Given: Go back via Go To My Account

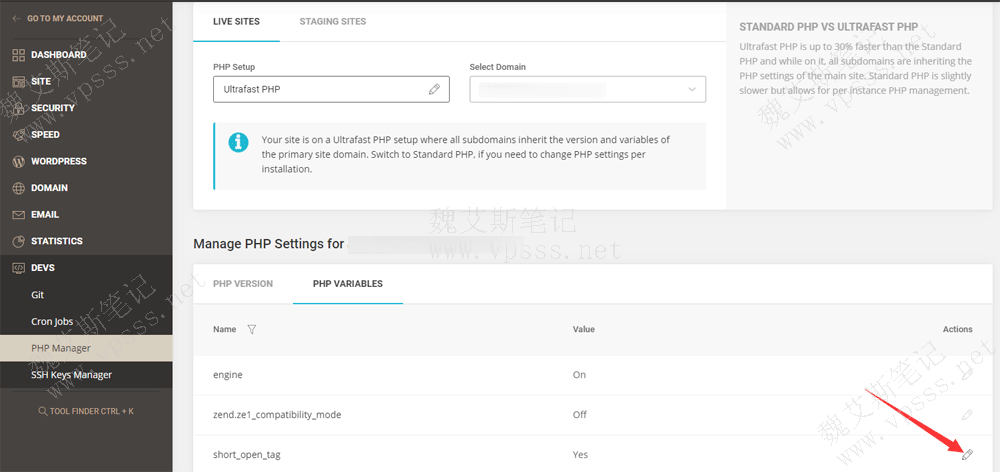Looking at the screenshot, I should tap(62, 18).
